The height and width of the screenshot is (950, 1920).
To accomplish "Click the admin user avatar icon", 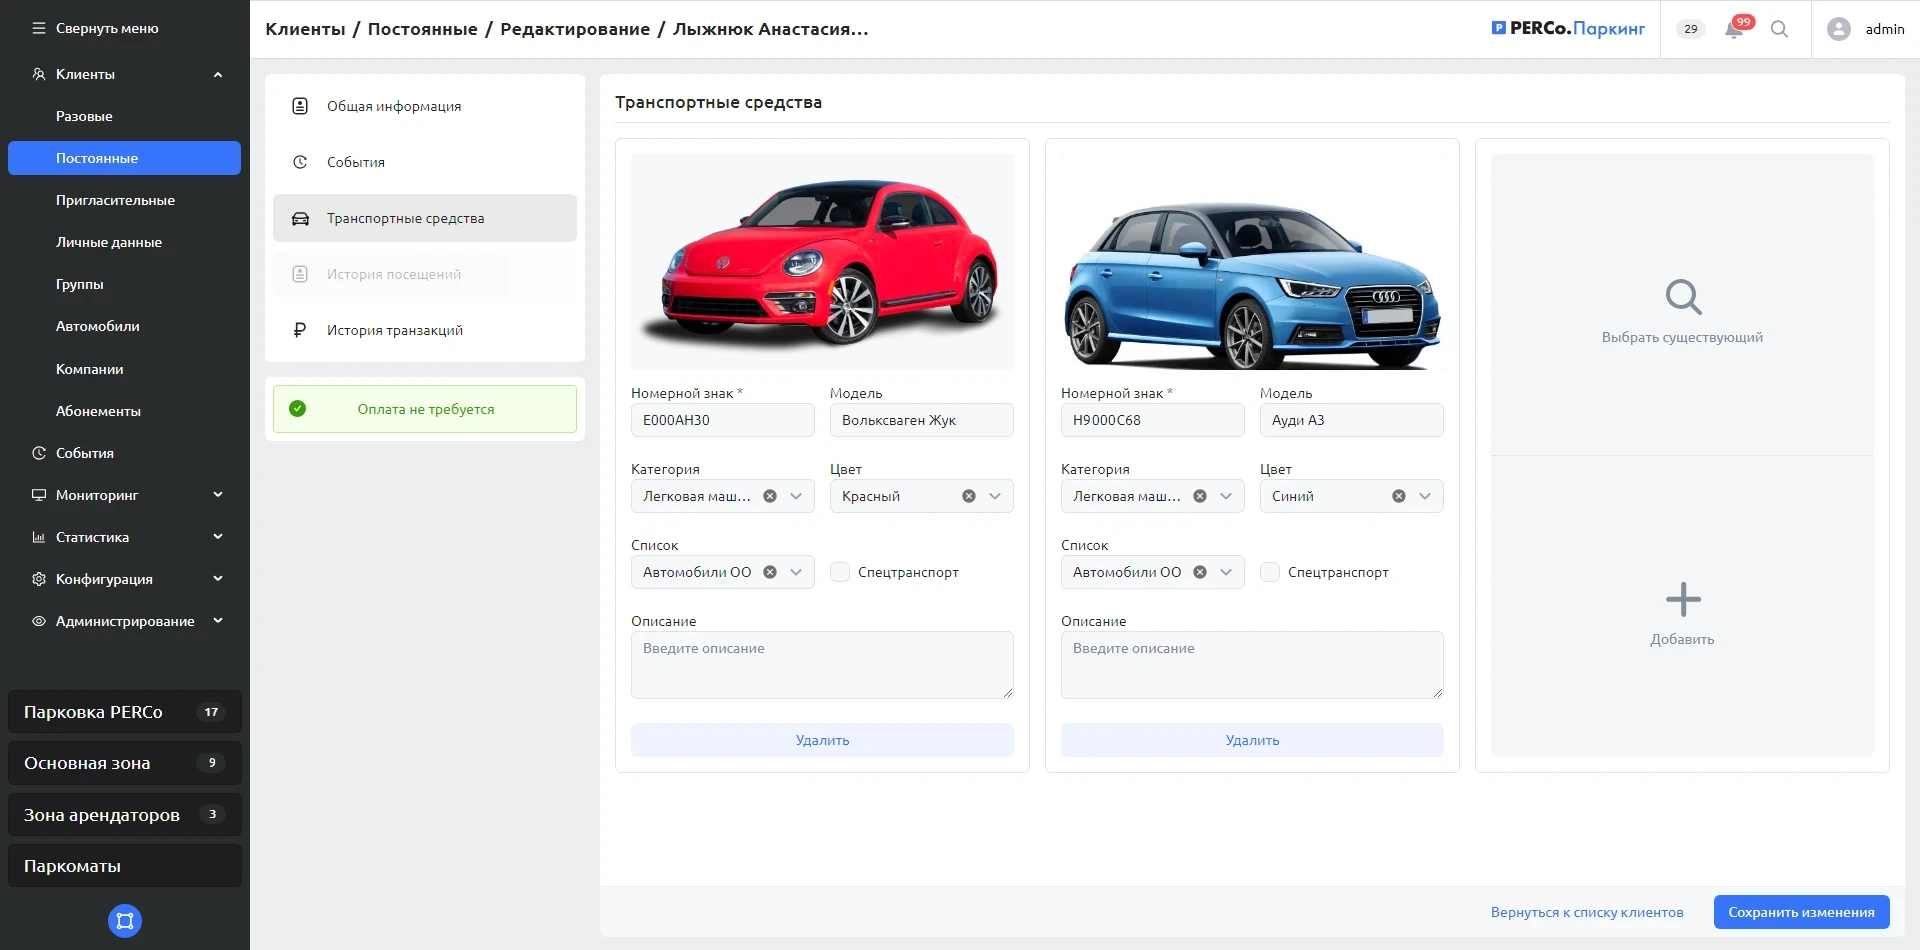I will pos(1838,29).
